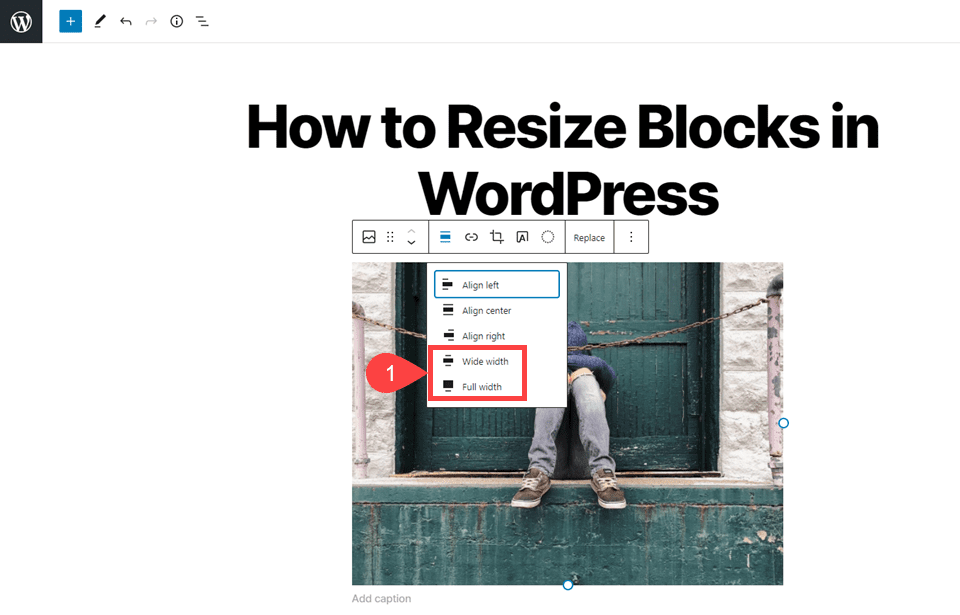This screenshot has height=615, width=960.
Task: Click the Replace button
Action: [x=588, y=237]
